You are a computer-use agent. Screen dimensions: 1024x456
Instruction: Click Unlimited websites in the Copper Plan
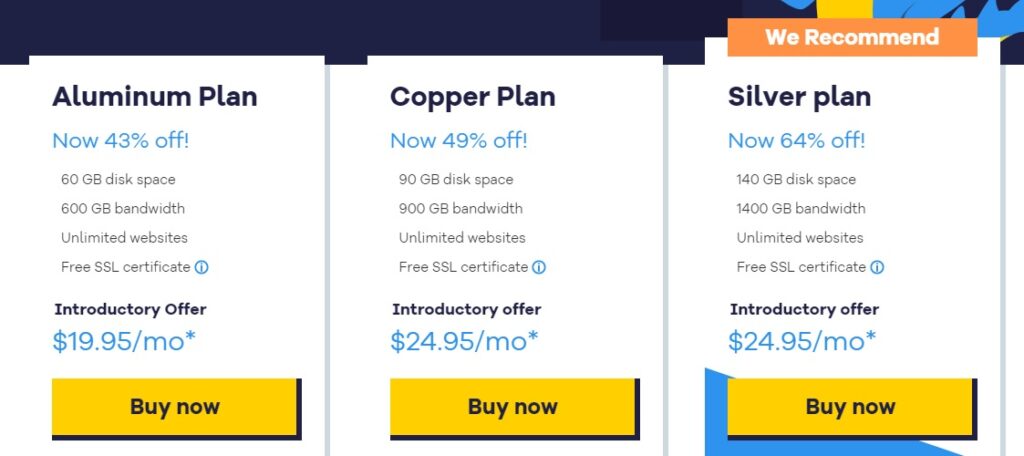(x=462, y=238)
